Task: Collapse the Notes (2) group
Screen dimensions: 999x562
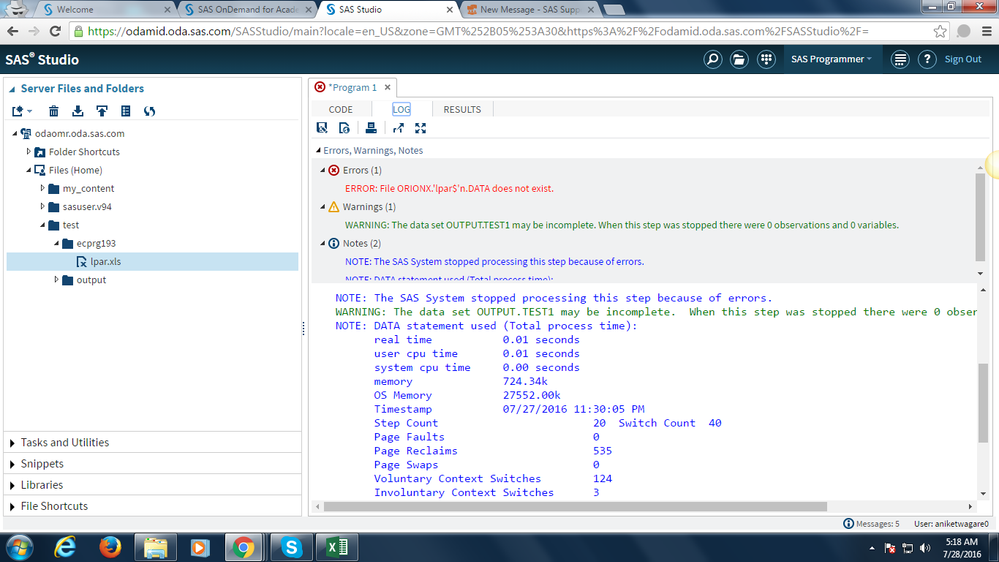Action: point(323,243)
